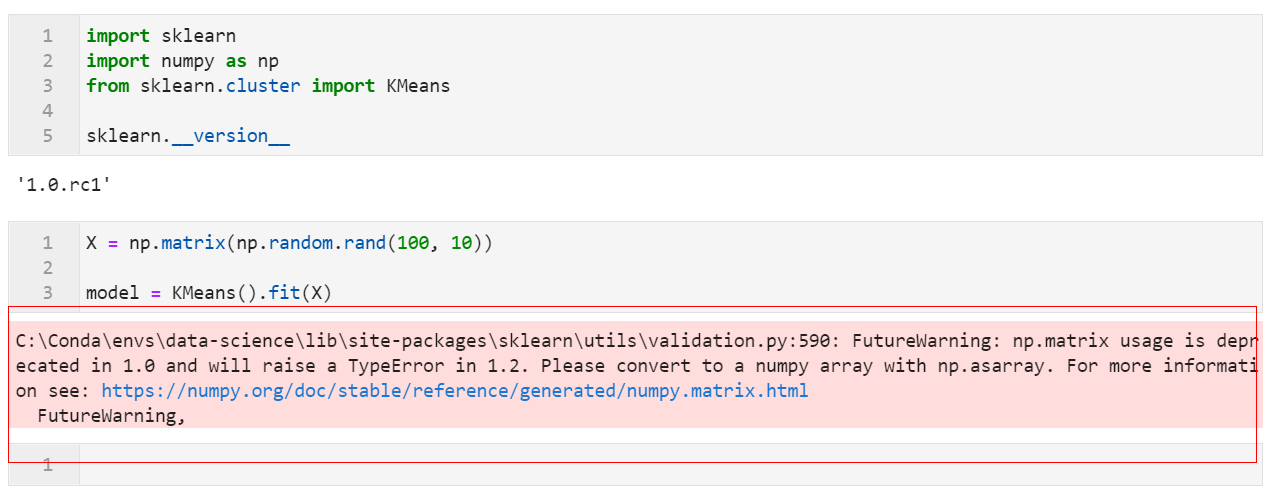Click line number 3 in second cell

point(47,293)
